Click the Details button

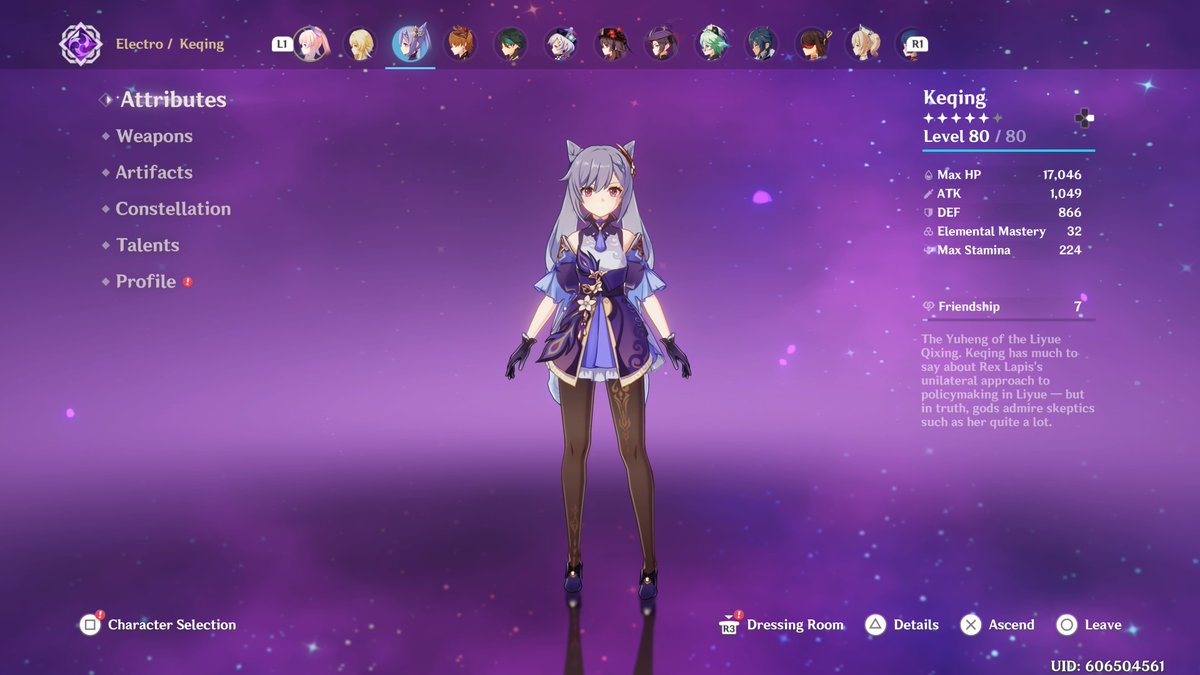[x=903, y=625]
